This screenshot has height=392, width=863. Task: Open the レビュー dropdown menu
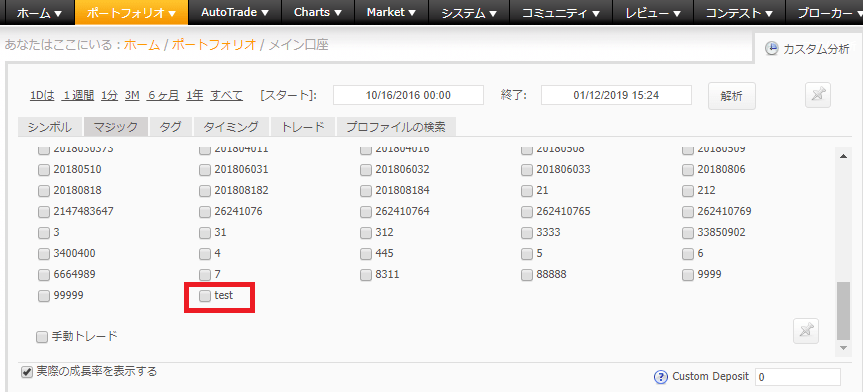click(x=652, y=13)
